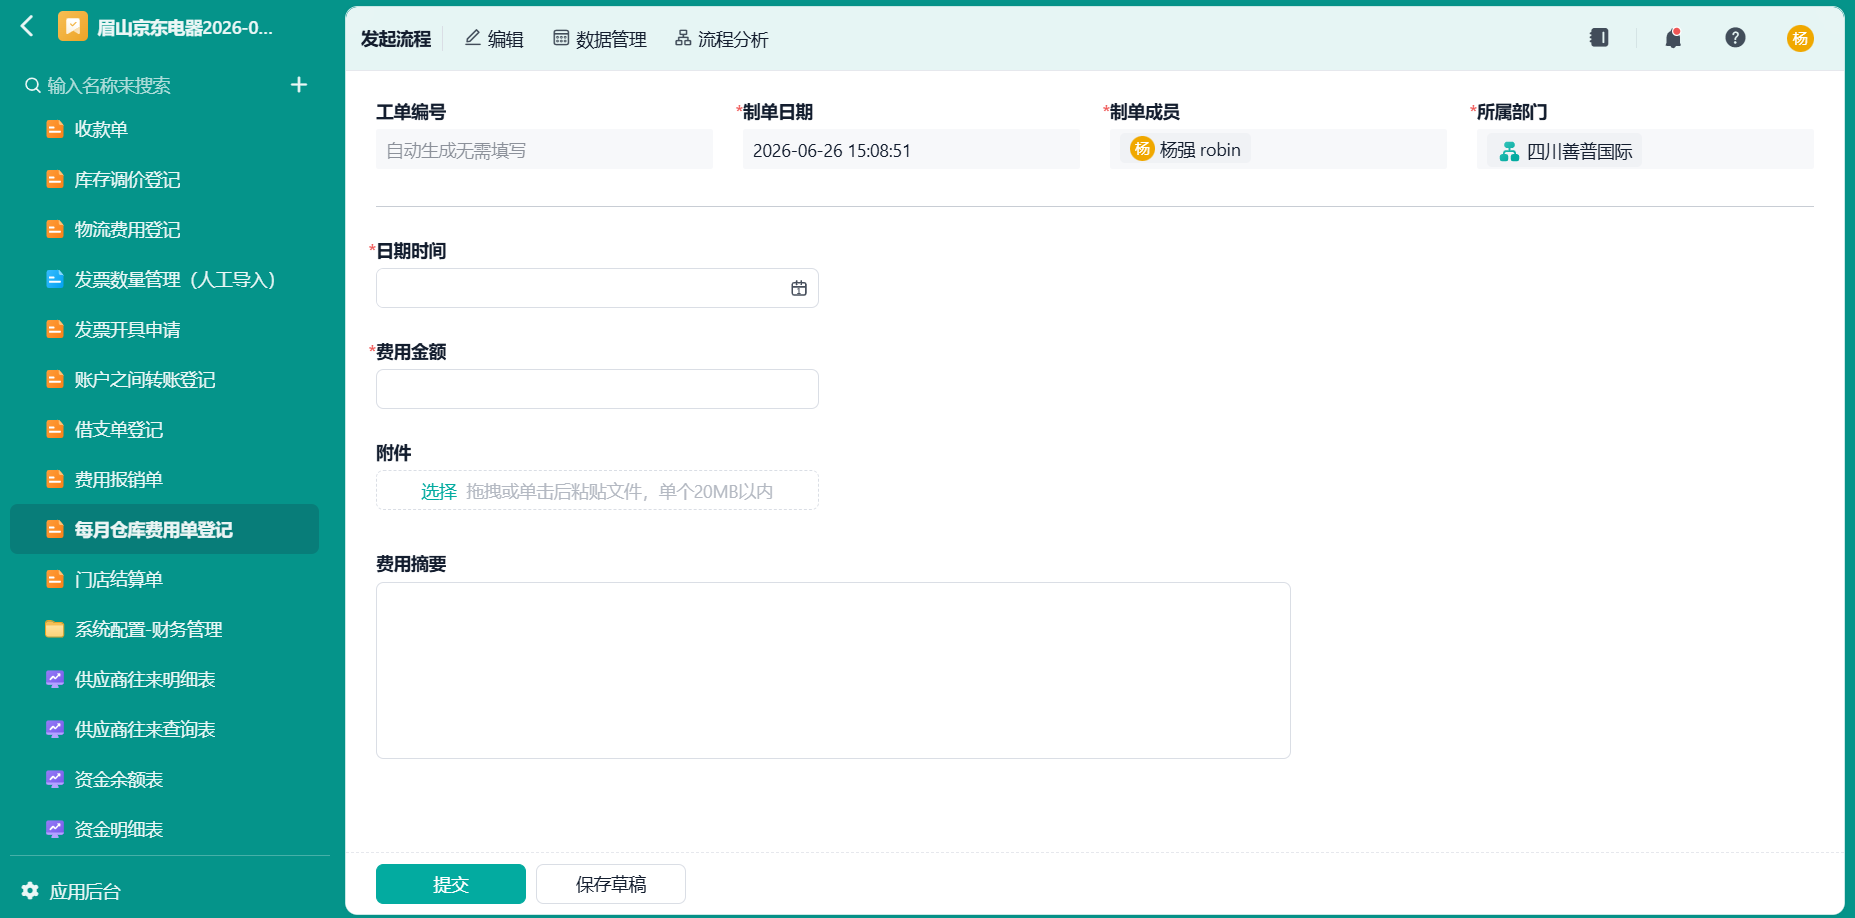The height and width of the screenshot is (918, 1855).
Task: Click the 流程分析 hierarchy icon
Action: (x=683, y=38)
